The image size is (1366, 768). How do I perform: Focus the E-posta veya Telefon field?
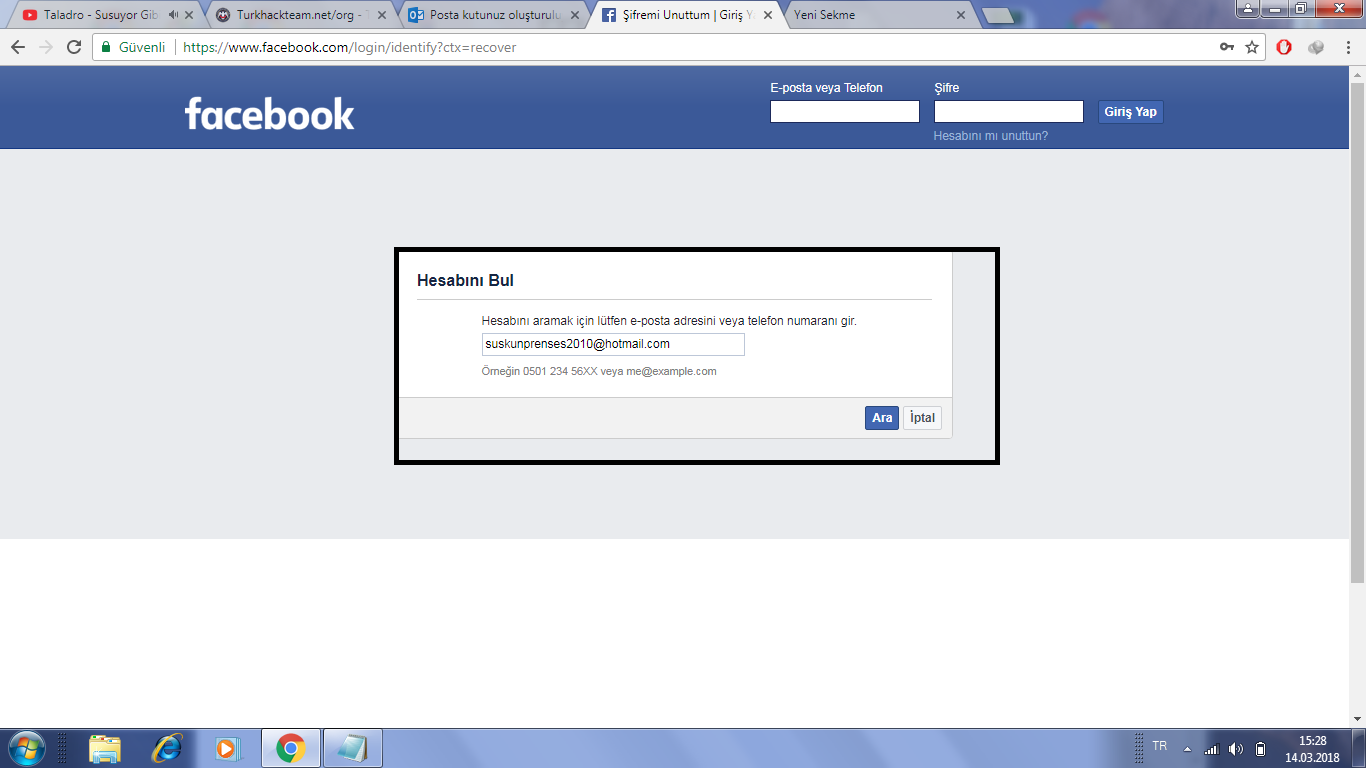coord(845,112)
